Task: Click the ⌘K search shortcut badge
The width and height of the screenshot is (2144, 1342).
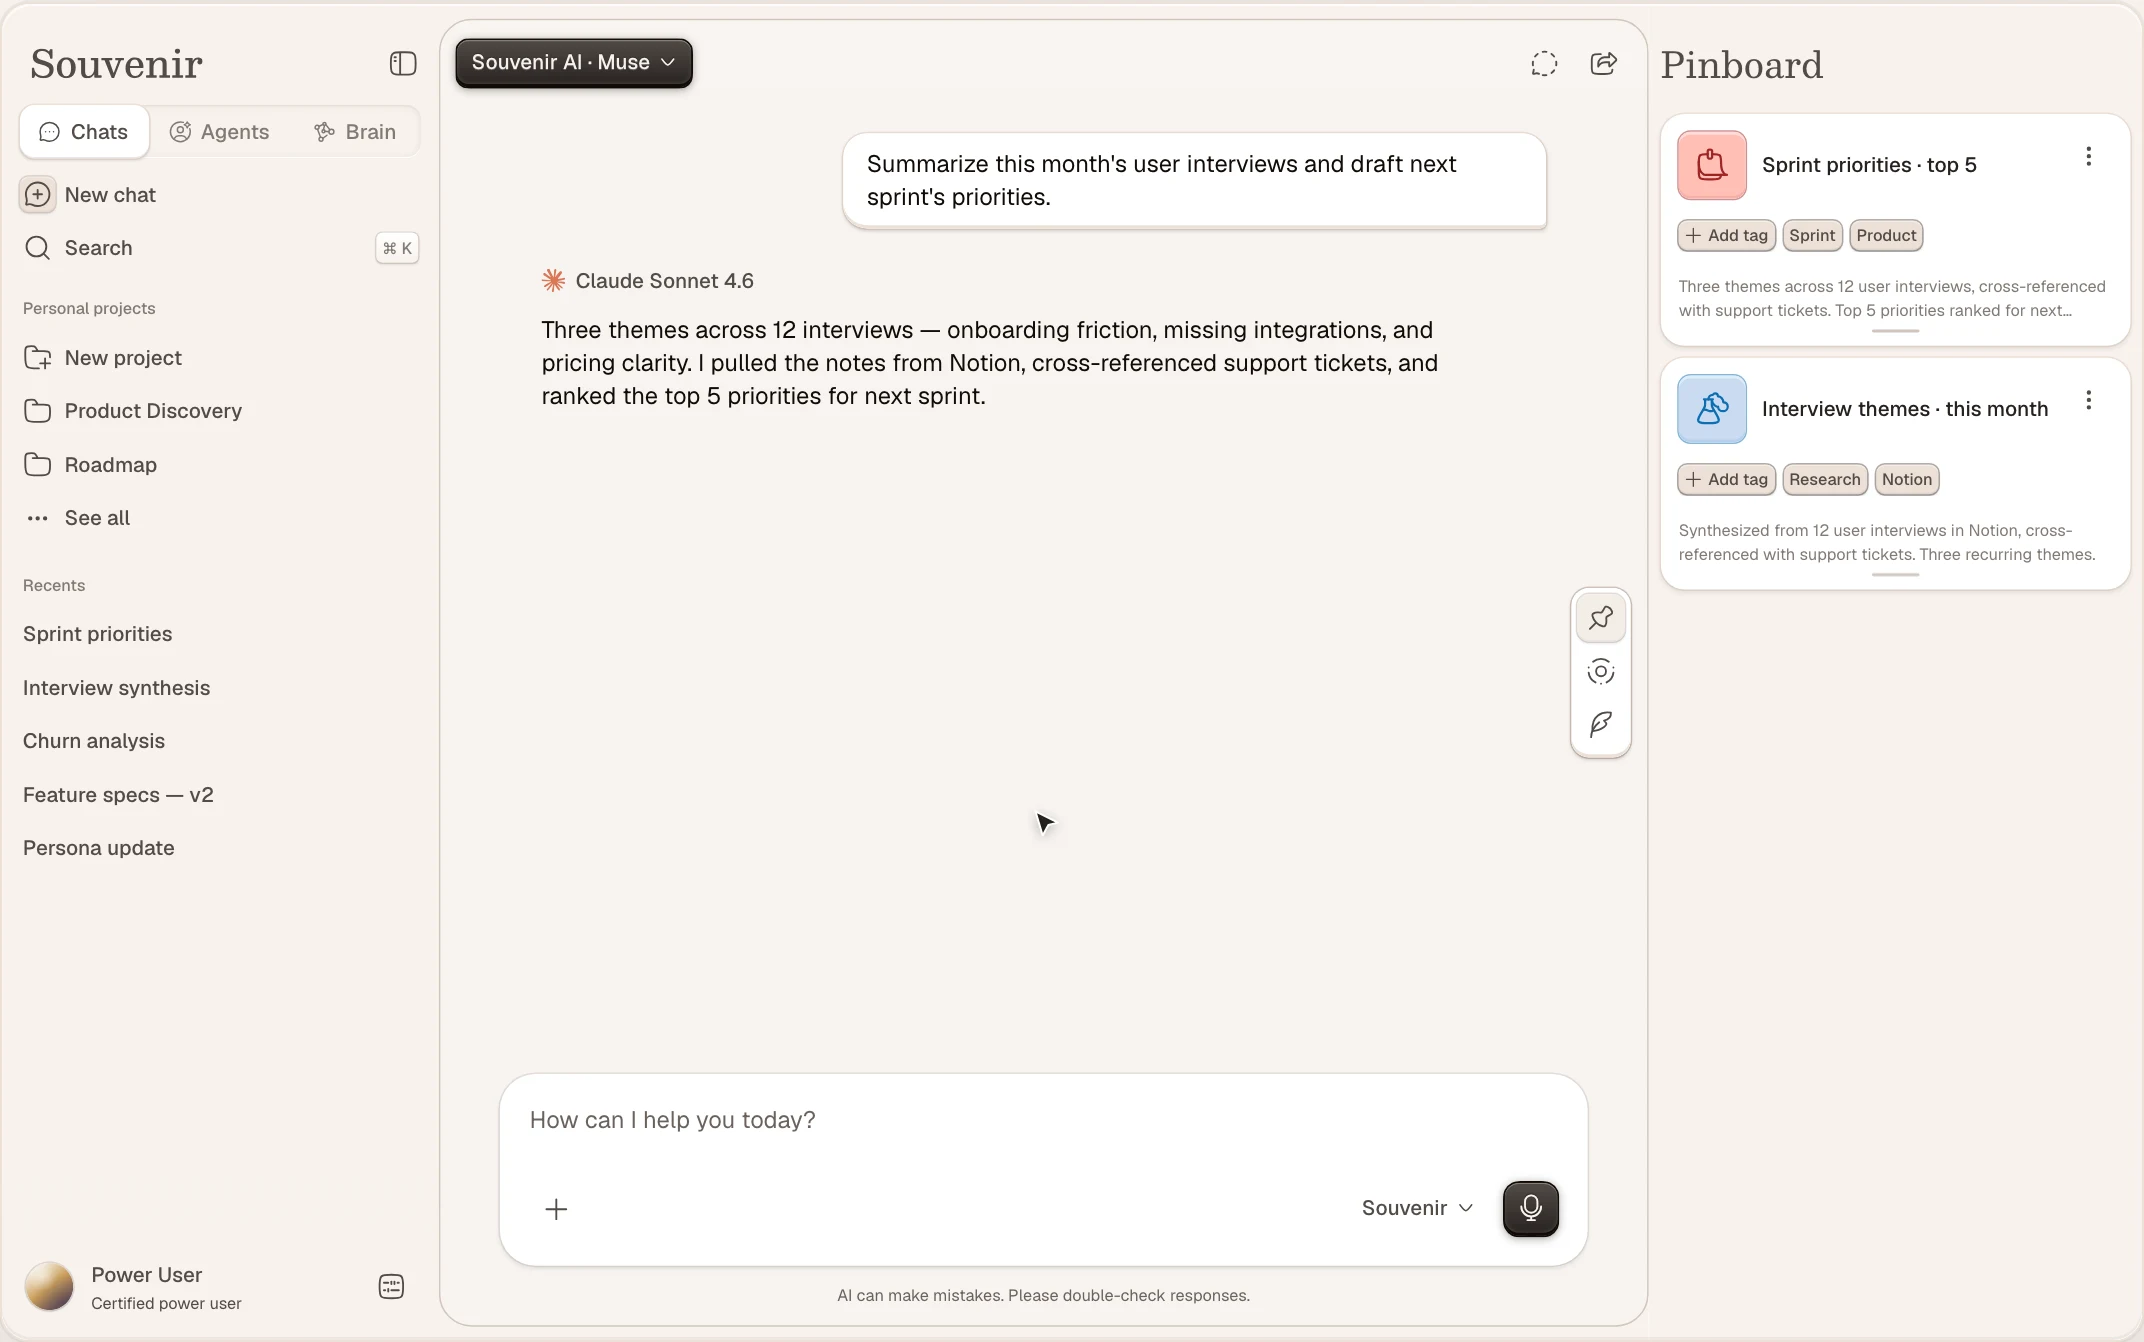Action: 397,248
